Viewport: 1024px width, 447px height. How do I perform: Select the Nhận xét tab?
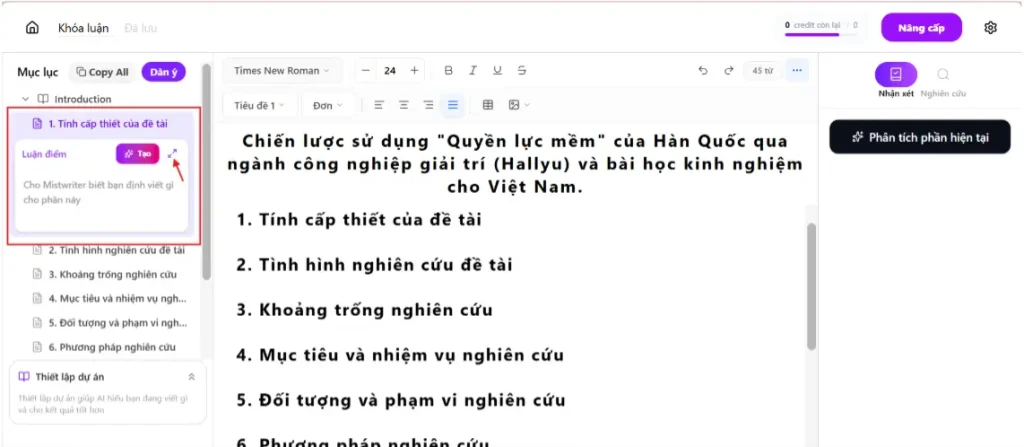(895, 80)
